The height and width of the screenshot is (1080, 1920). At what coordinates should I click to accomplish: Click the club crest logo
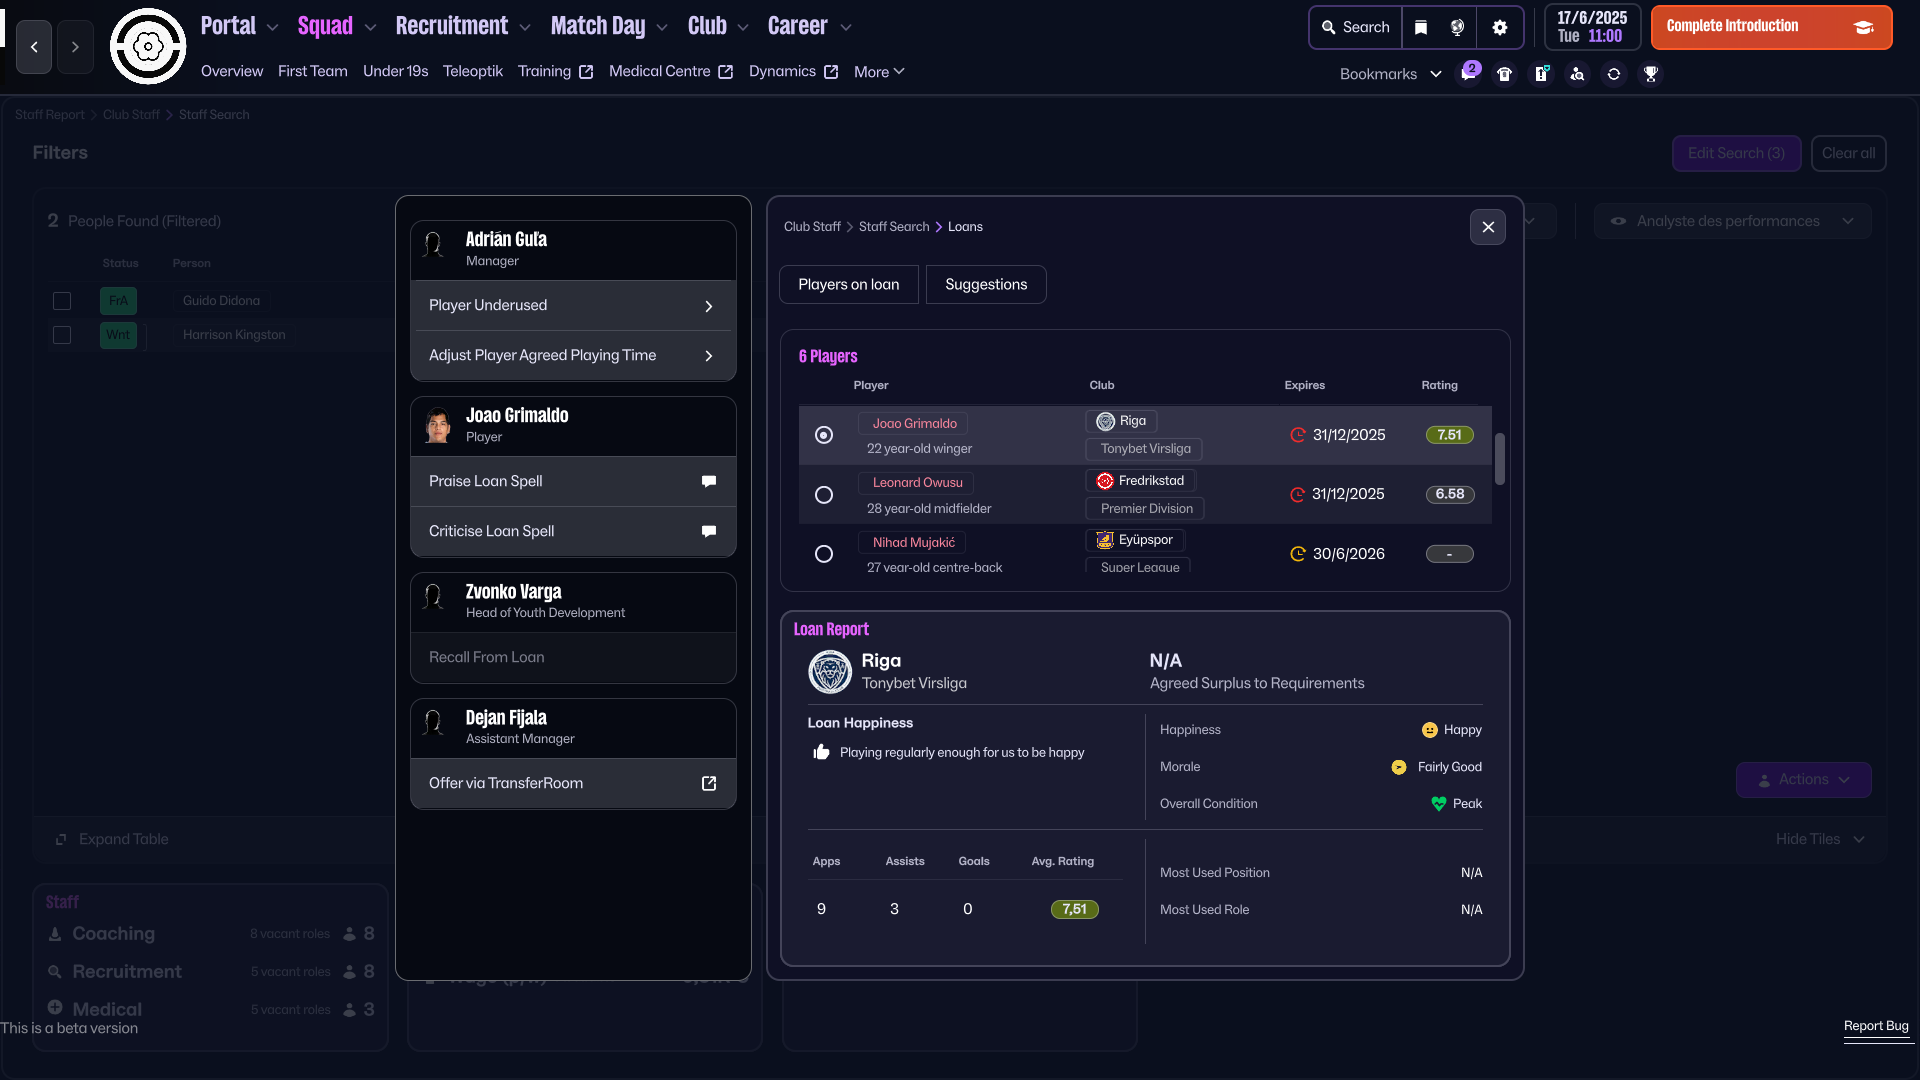148,46
